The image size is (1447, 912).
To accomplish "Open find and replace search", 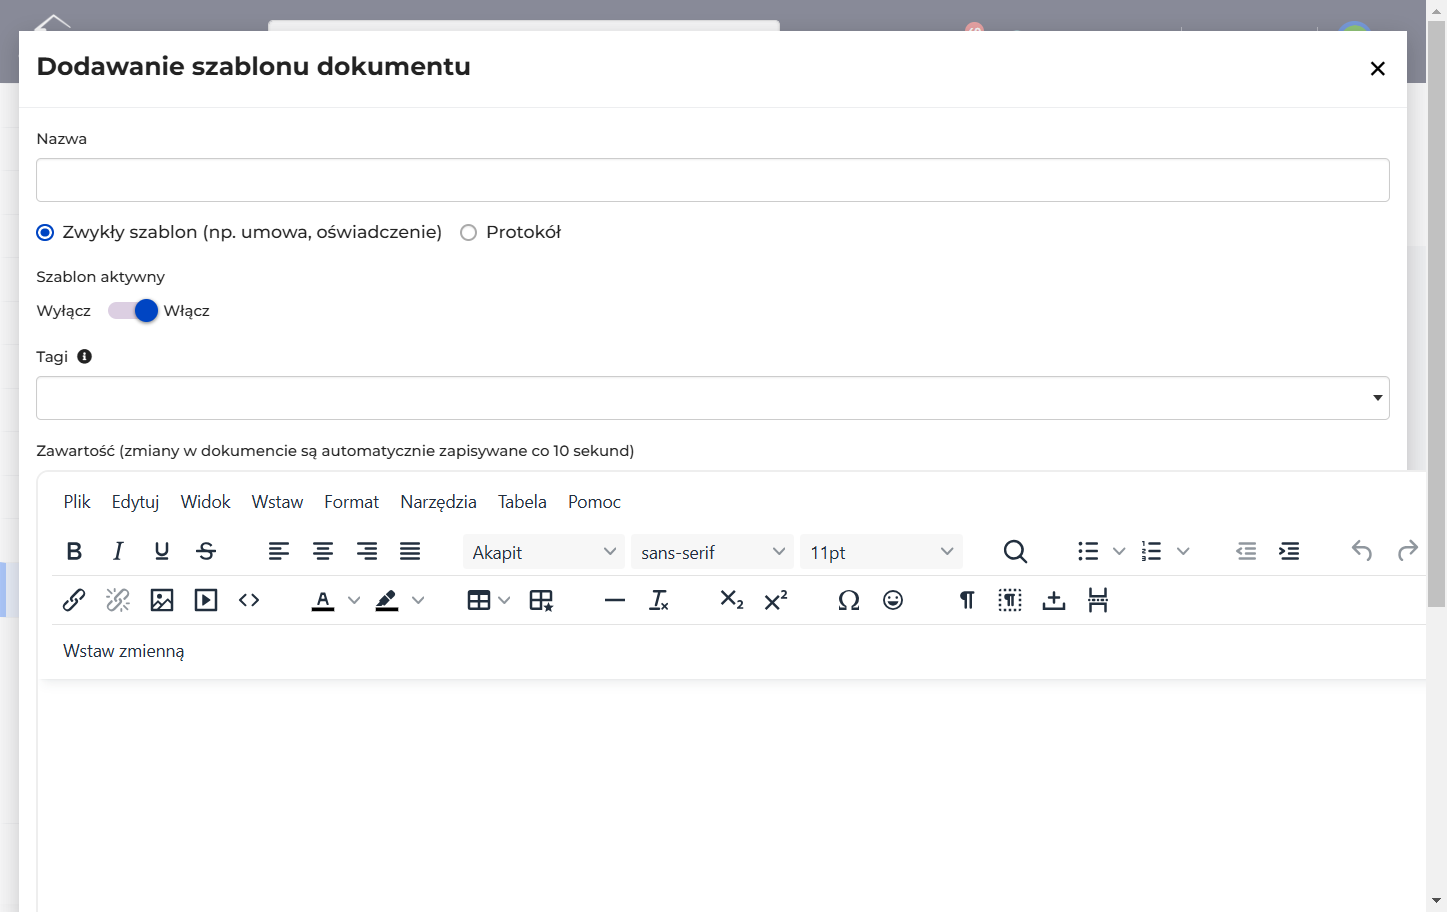I will point(1015,551).
